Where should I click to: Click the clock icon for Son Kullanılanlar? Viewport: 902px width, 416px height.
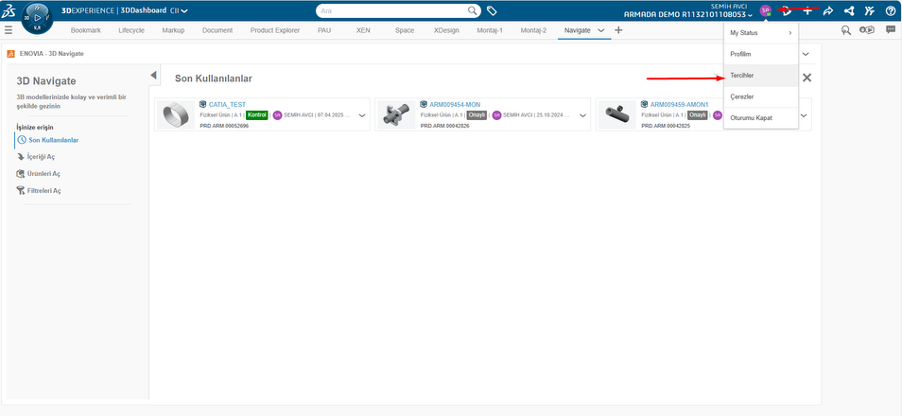22,140
